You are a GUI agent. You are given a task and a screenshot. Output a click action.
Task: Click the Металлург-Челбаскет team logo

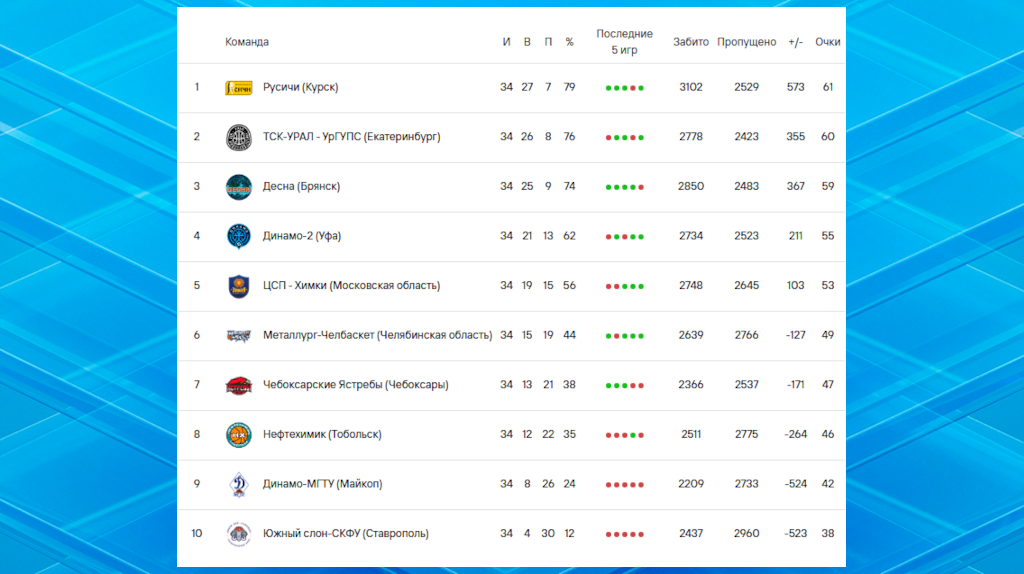click(x=238, y=336)
